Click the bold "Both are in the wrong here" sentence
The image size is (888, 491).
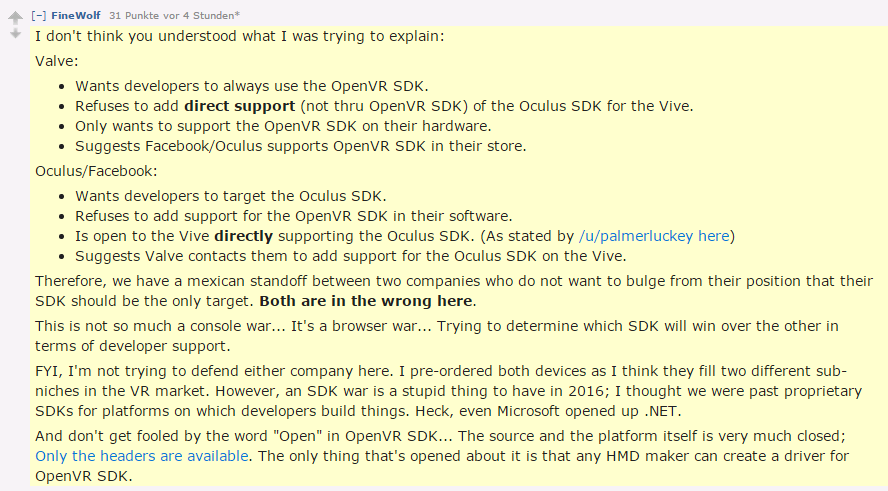(x=366, y=301)
